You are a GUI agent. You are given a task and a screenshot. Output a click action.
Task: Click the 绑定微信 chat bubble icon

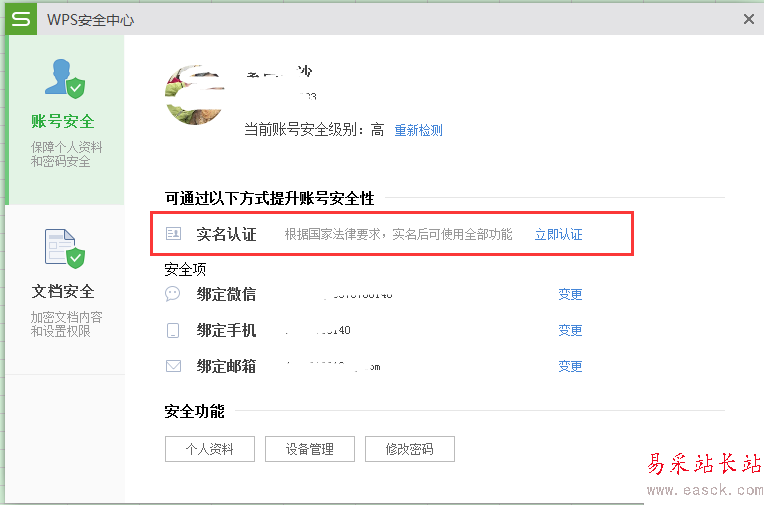coord(172,294)
